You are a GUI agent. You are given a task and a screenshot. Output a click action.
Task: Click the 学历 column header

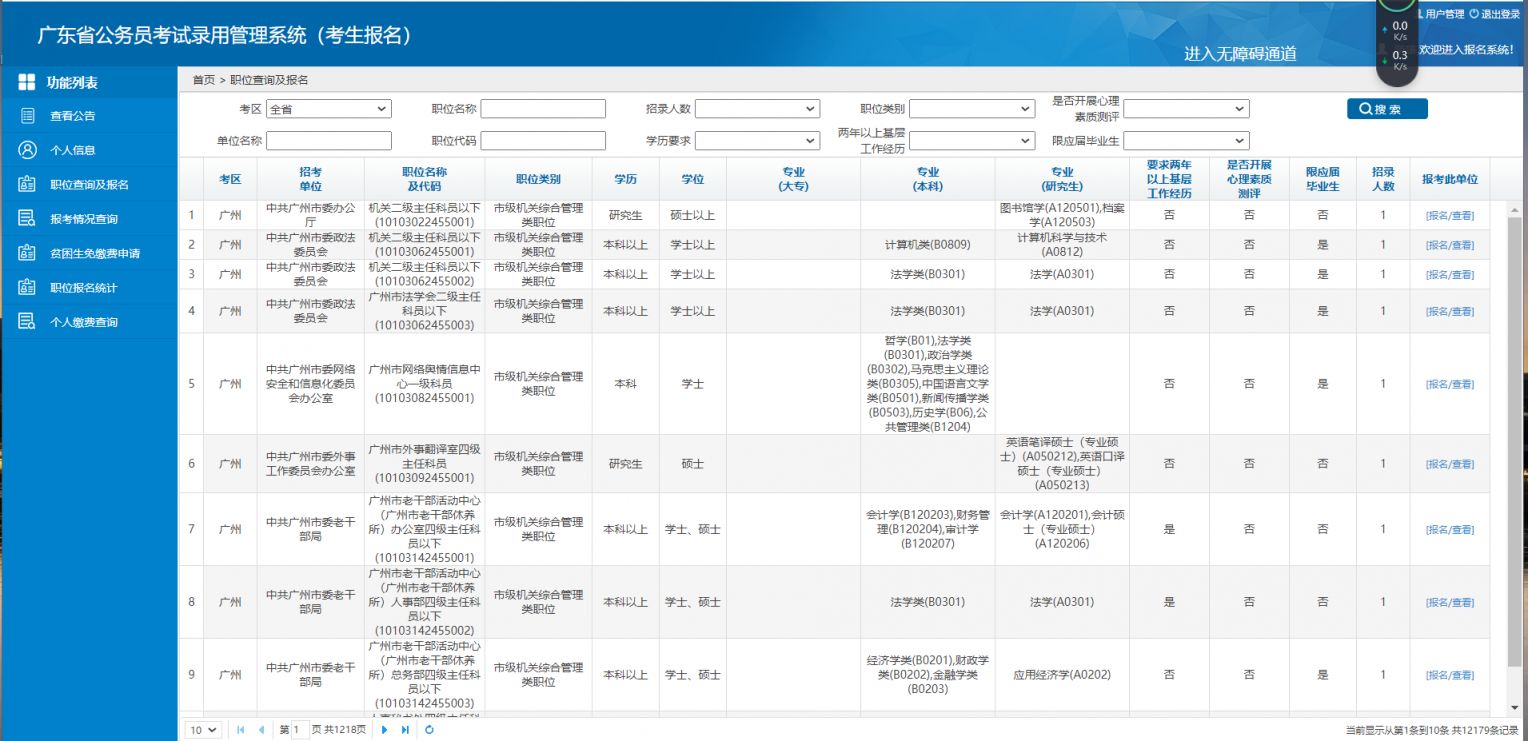click(625, 179)
